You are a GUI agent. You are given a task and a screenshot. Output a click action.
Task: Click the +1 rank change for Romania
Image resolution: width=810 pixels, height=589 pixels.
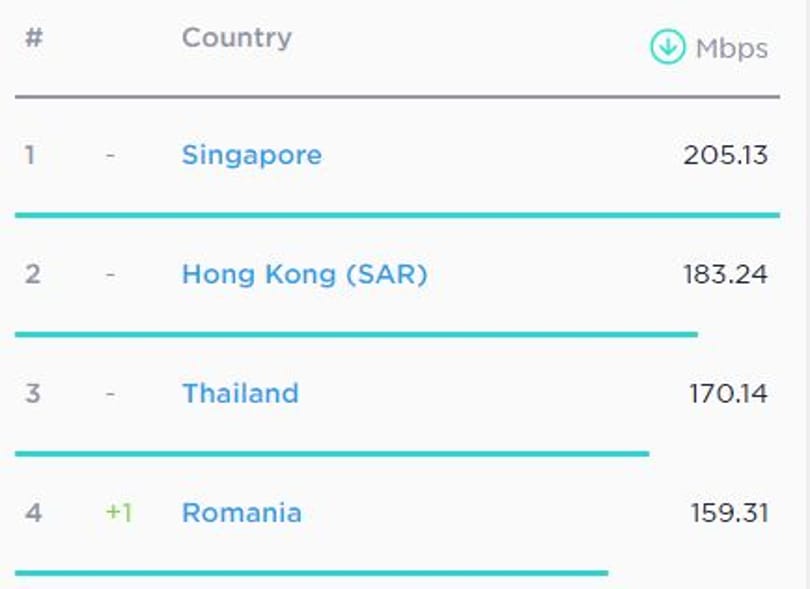119,513
